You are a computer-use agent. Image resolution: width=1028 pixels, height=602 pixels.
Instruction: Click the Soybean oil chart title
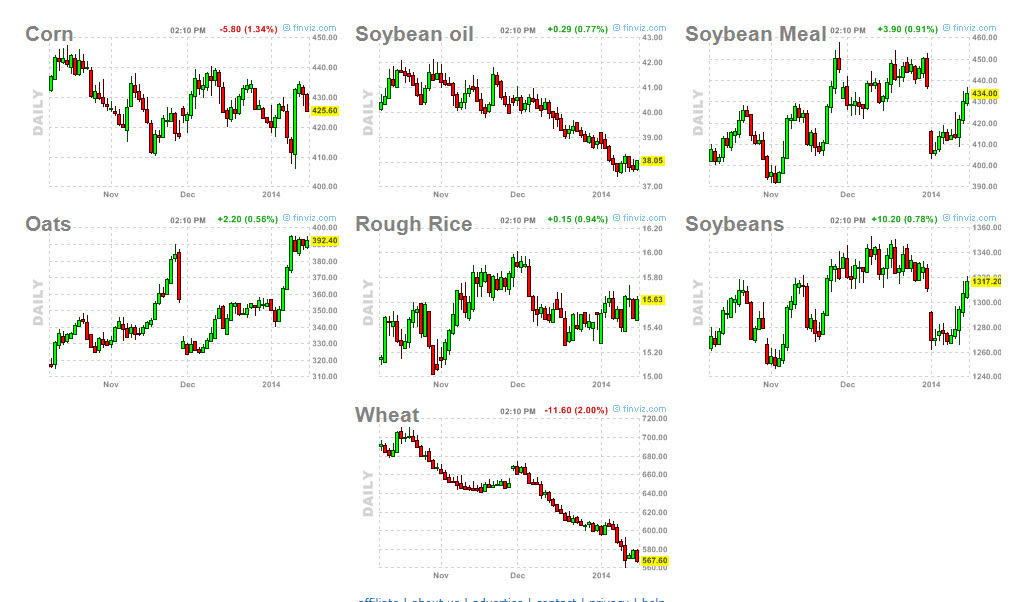pos(414,35)
